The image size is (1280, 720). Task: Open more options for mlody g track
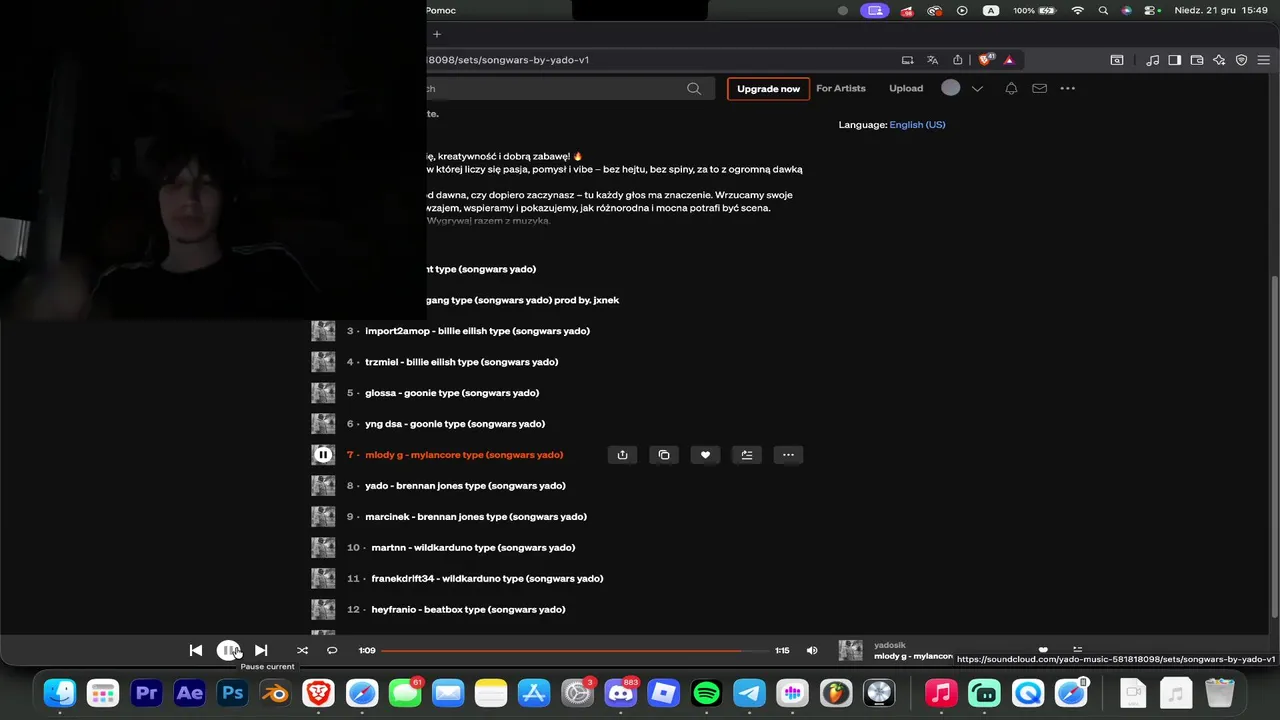pyautogui.click(x=788, y=455)
